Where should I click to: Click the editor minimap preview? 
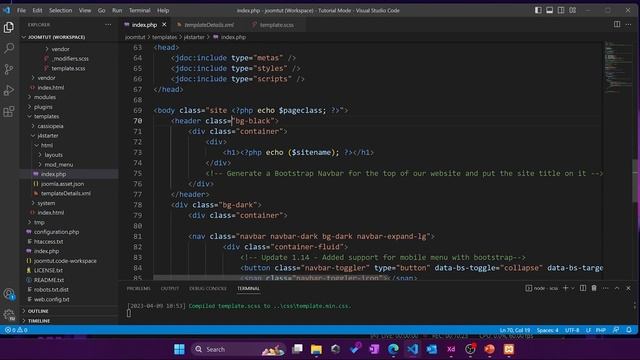pyautogui.click(x=618, y=67)
